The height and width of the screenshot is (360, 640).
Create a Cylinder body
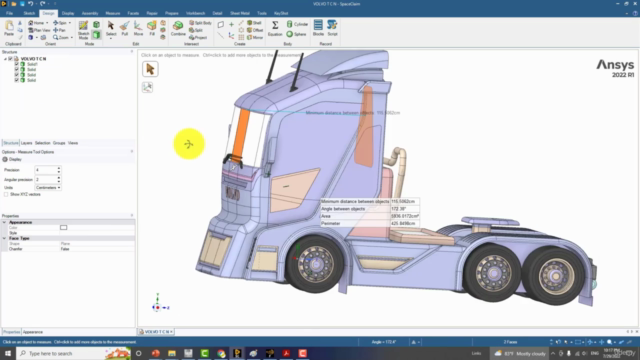click(297, 24)
